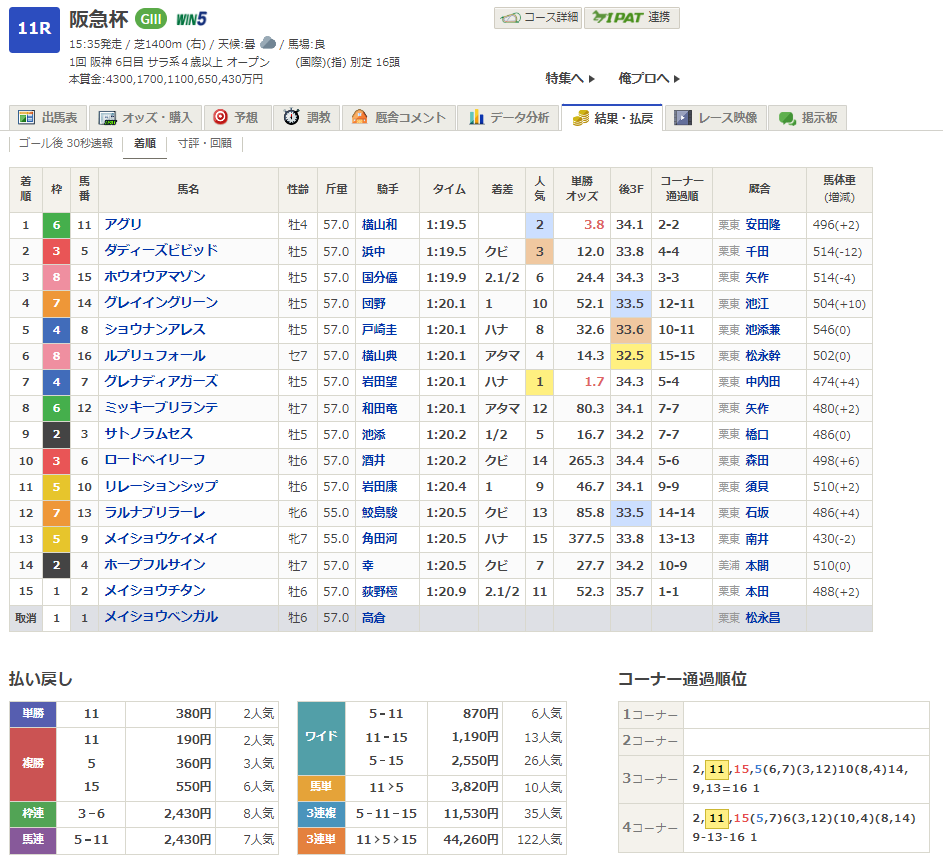This screenshot has height=863, width=943.
Task: Click the speech bubble icon for 掲示板
Action: pos(787,118)
